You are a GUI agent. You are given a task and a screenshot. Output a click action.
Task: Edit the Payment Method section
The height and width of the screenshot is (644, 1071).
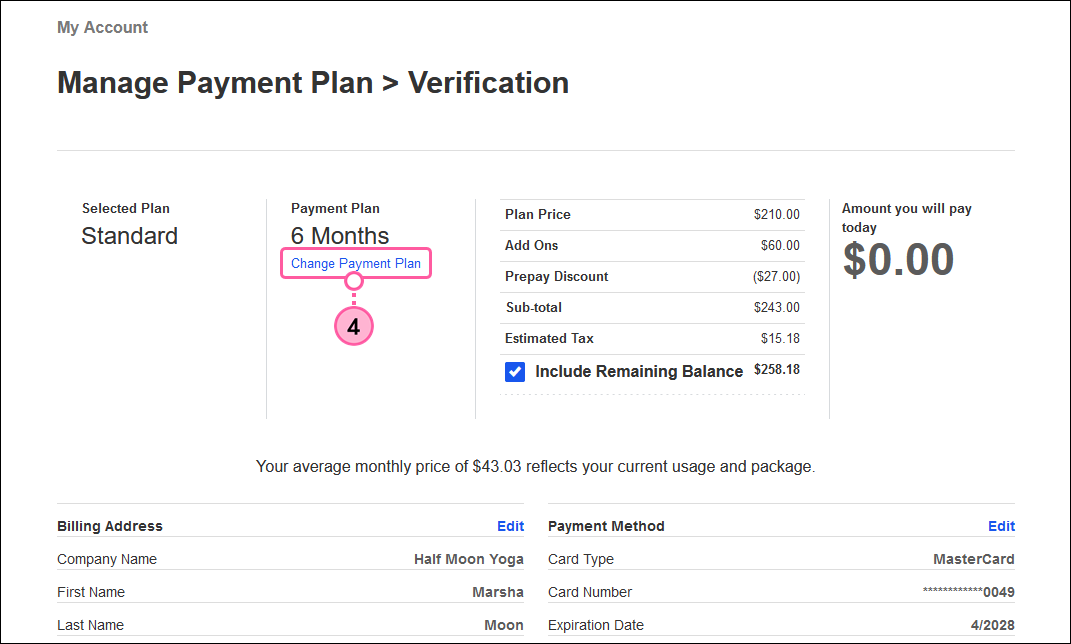[x=1001, y=526]
